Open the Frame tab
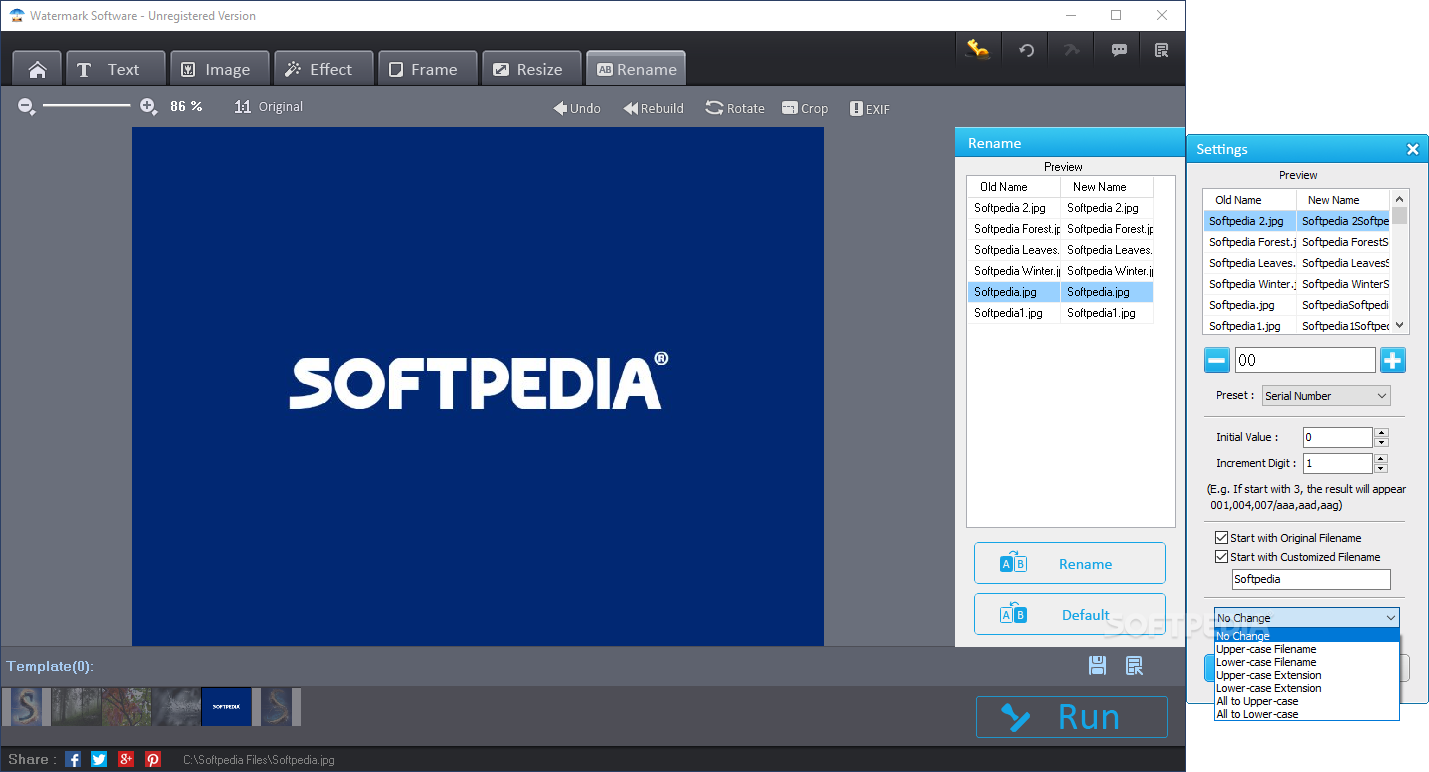 pos(428,69)
